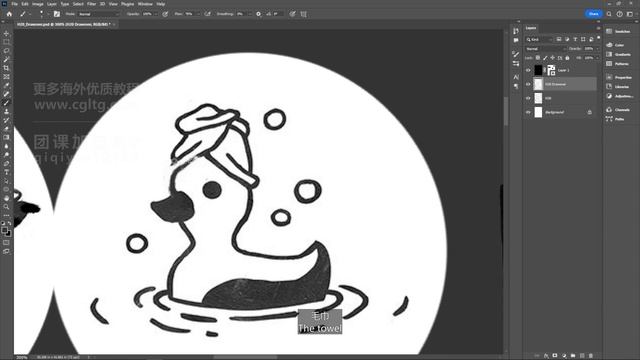Open the Gradients panel

pyautogui.click(x=619, y=54)
